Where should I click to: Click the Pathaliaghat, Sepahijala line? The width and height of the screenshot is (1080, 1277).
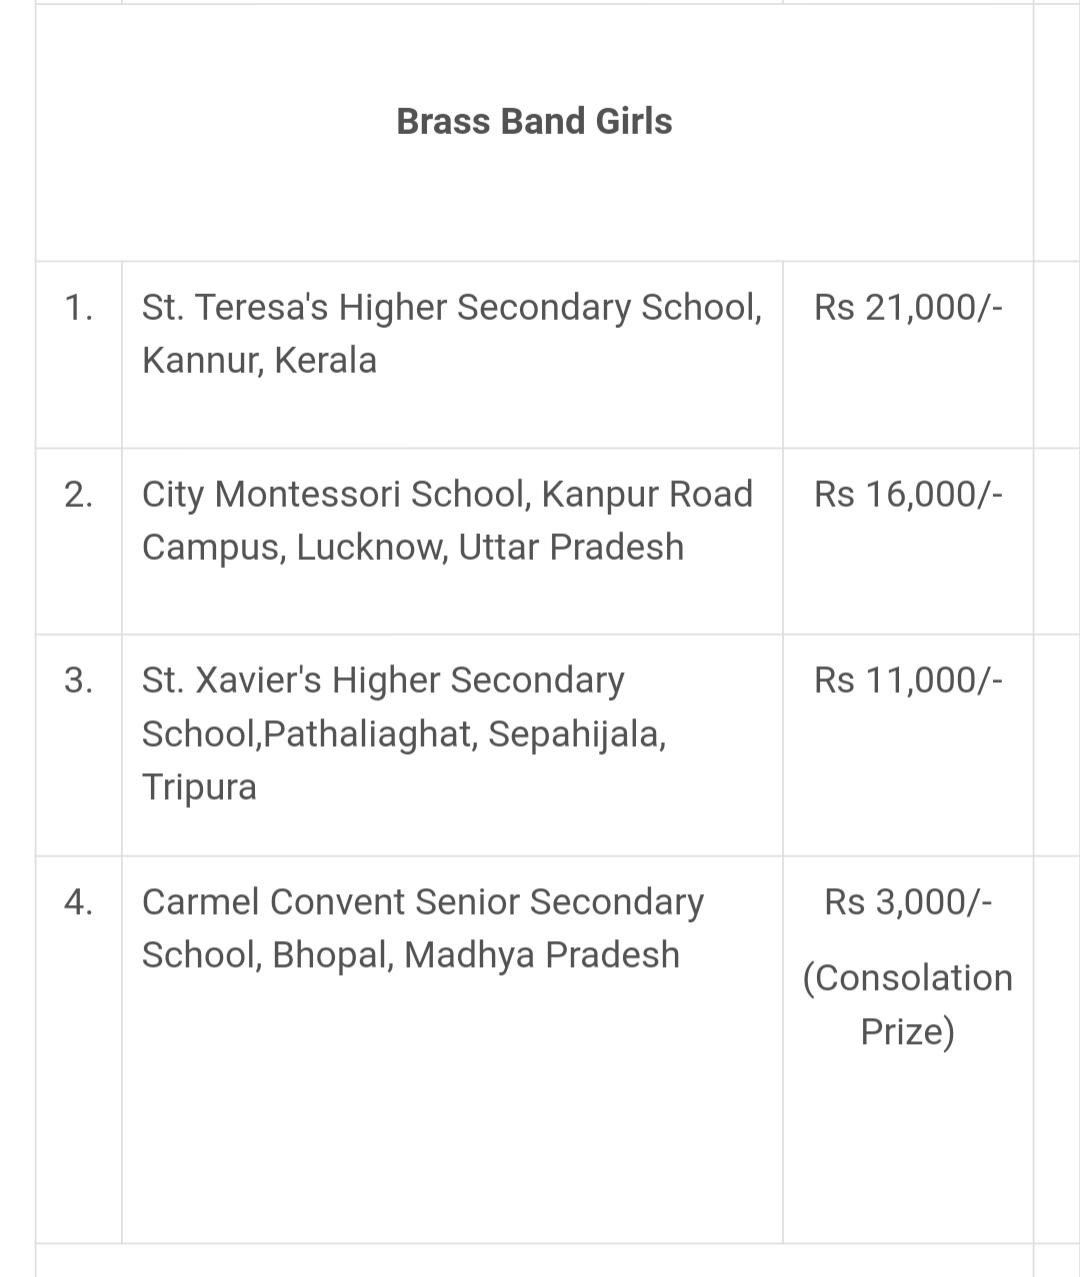pyautogui.click(x=404, y=734)
